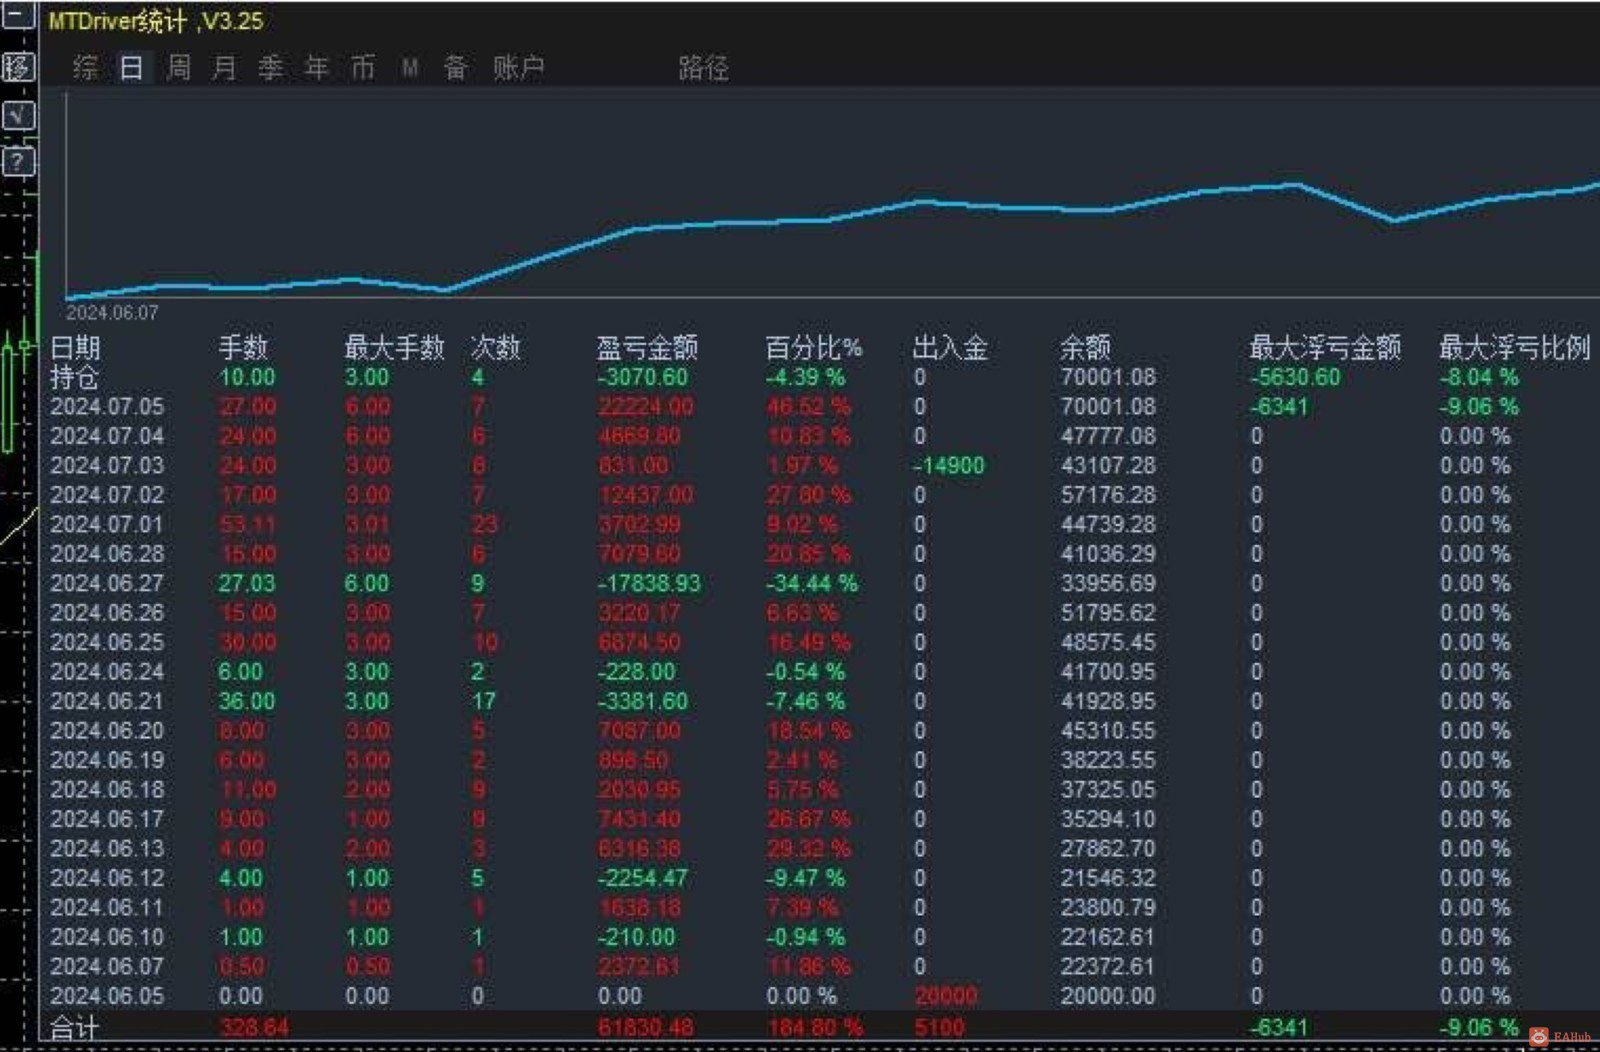The image size is (1600, 1052).
Task: Click the 次数 column header
Action: (496, 347)
